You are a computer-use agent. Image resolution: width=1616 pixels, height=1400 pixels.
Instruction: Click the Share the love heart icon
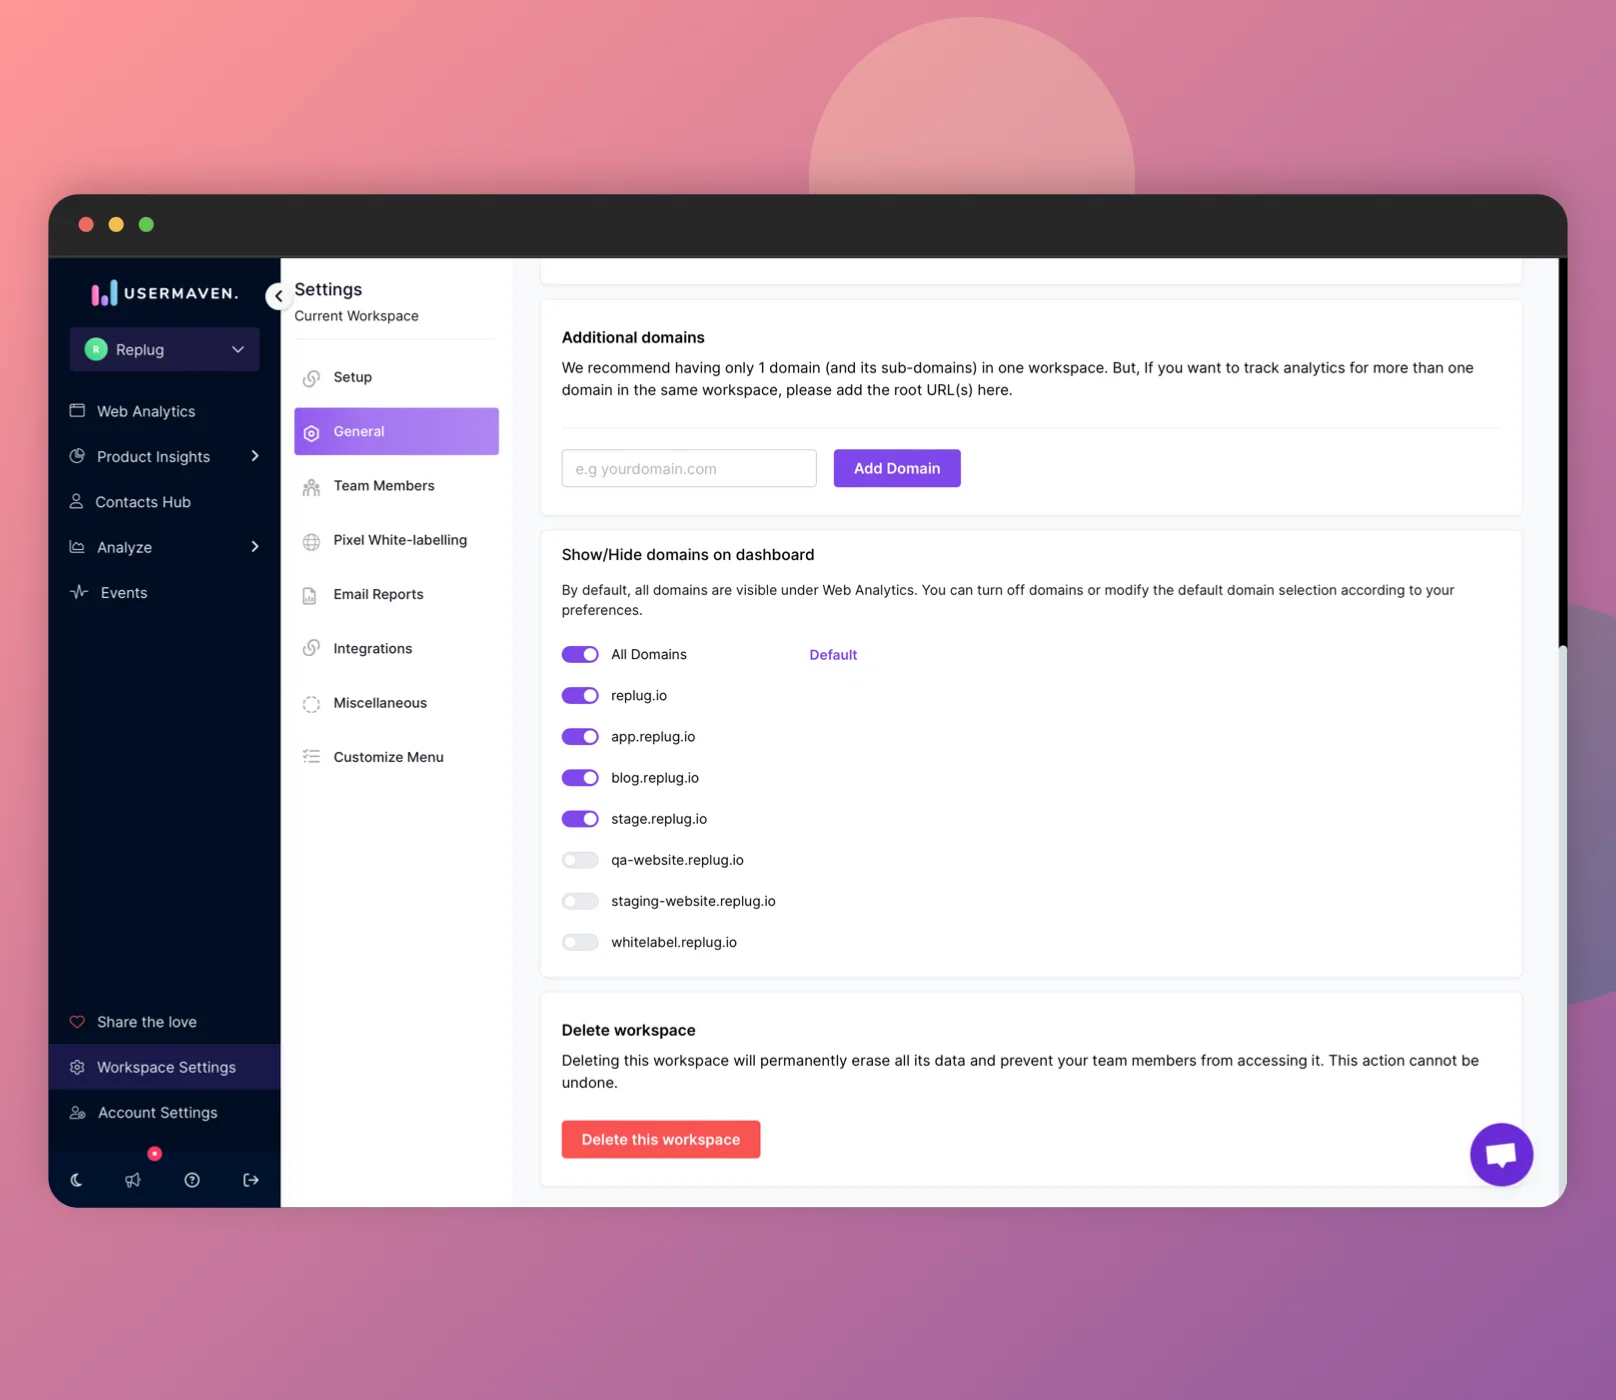click(77, 1022)
